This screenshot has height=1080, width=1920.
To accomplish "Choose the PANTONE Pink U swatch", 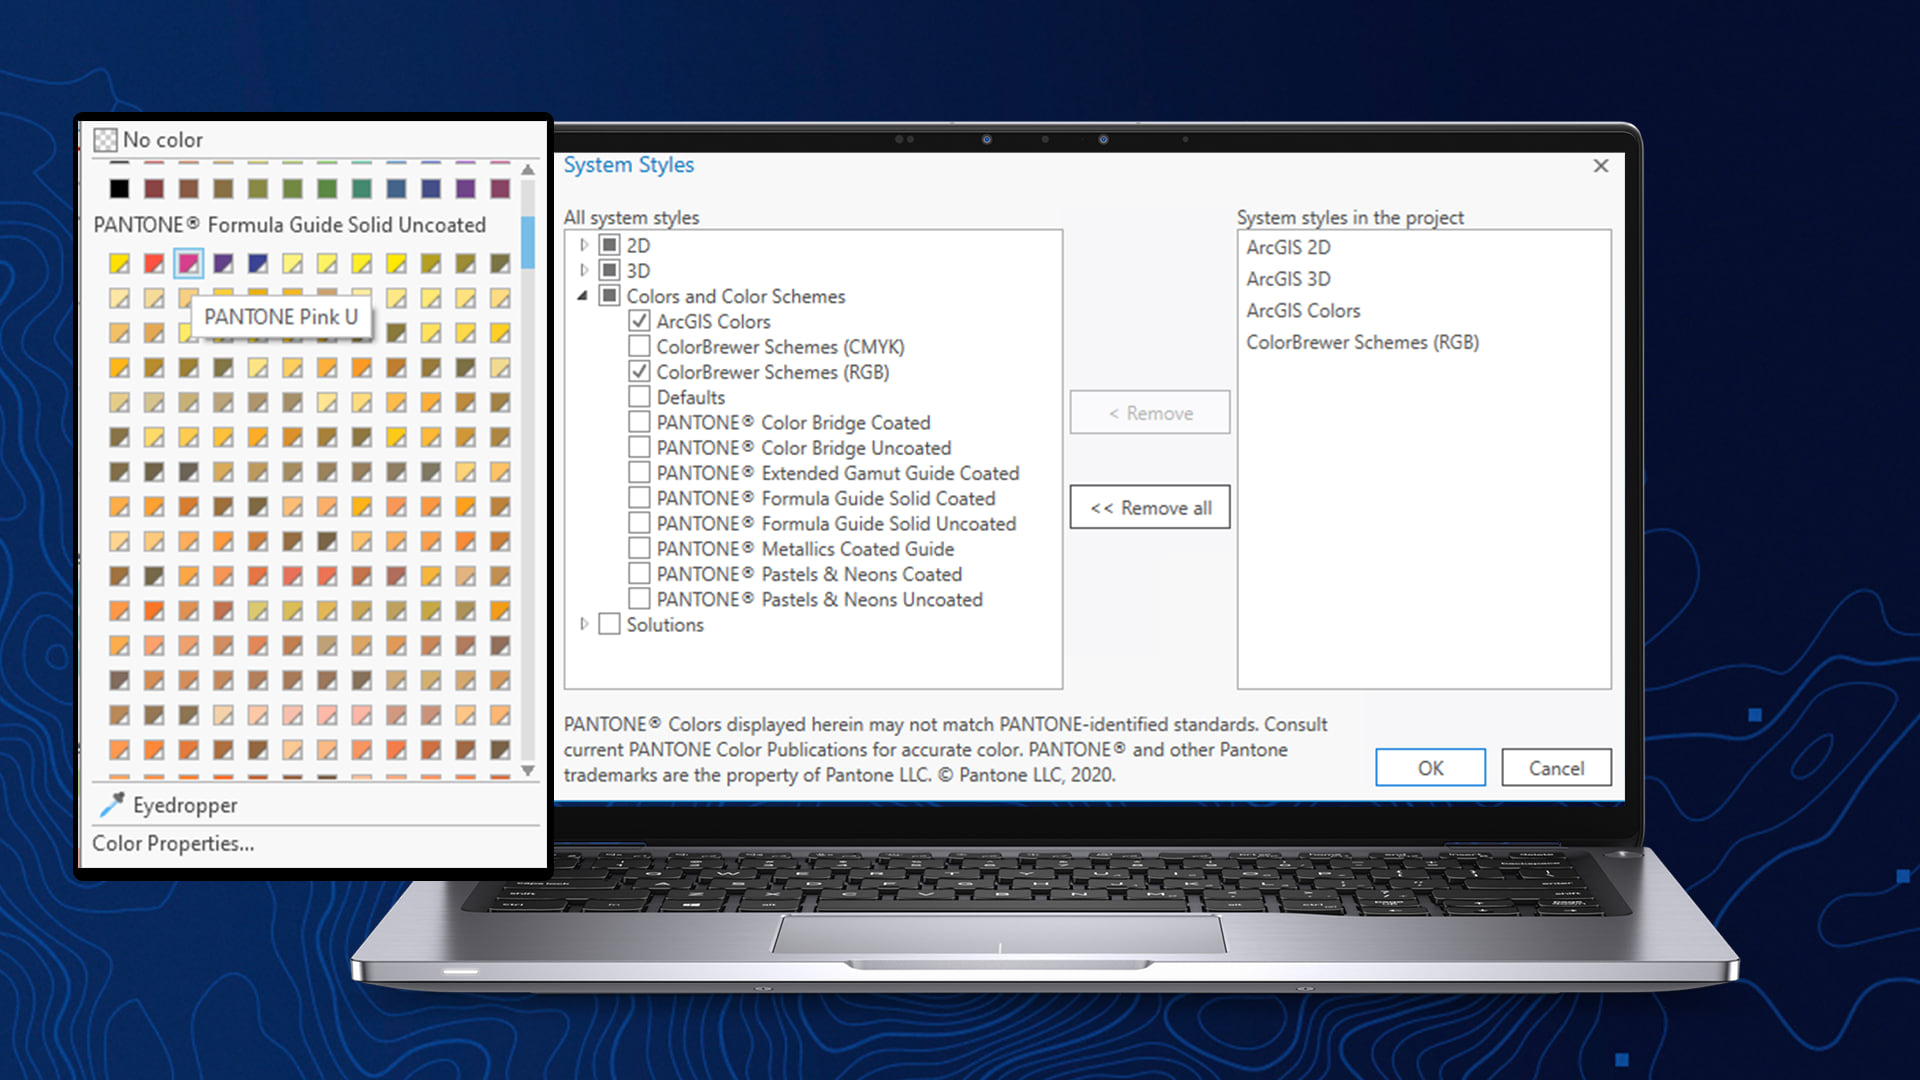I will click(188, 263).
